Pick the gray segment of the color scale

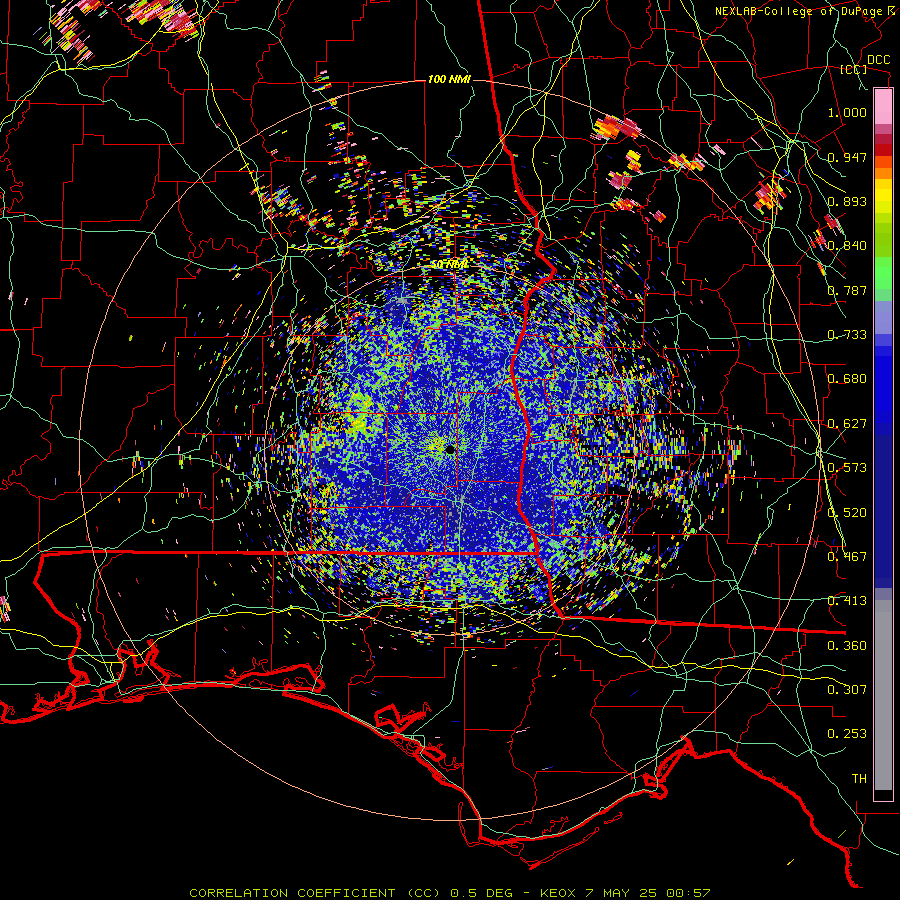click(883, 695)
